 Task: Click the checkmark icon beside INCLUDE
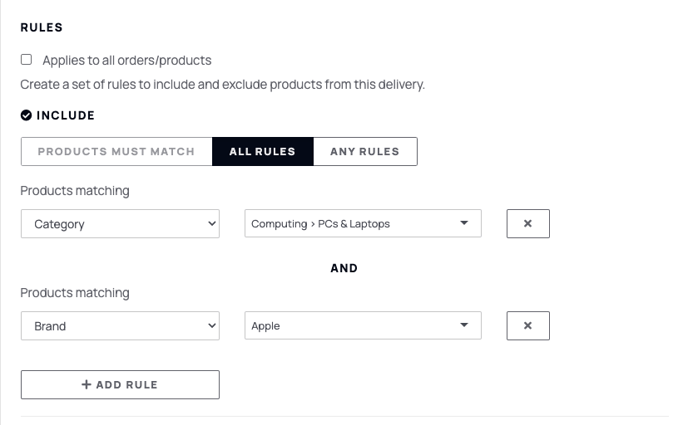(26, 115)
